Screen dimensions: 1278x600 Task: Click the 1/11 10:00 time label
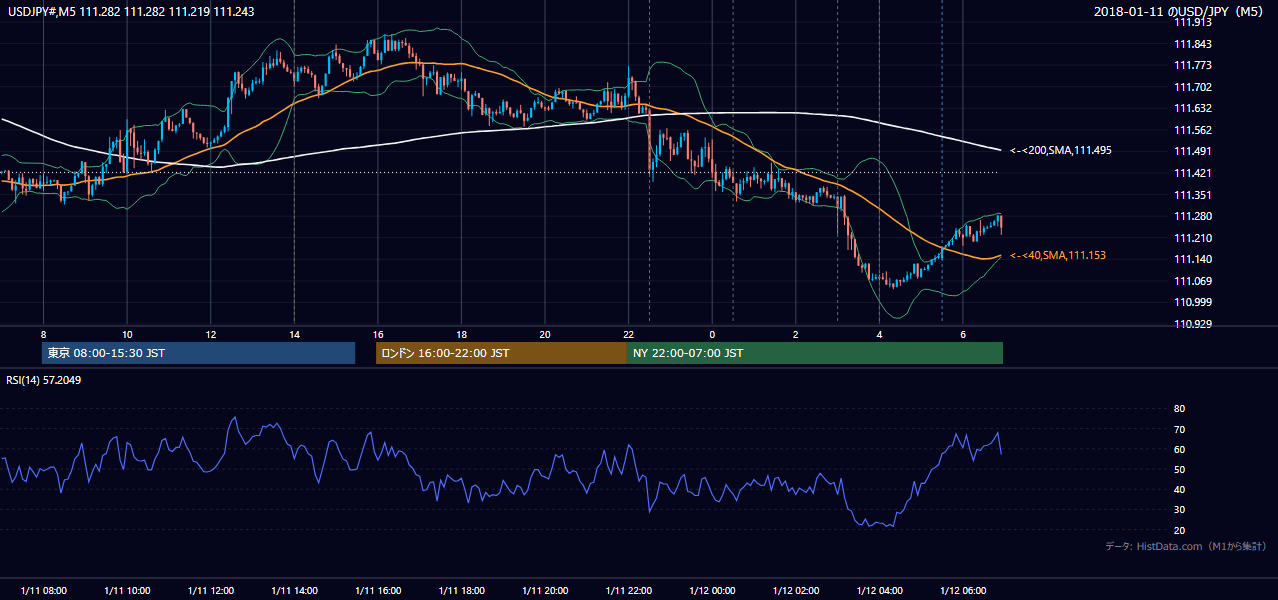coord(127,591)
